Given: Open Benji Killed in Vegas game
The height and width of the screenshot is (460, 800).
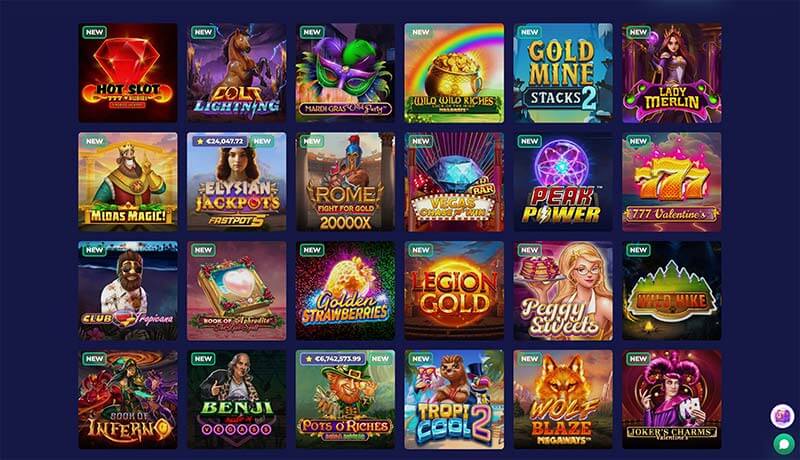Looking at the screenshot, I should (237, 399).
